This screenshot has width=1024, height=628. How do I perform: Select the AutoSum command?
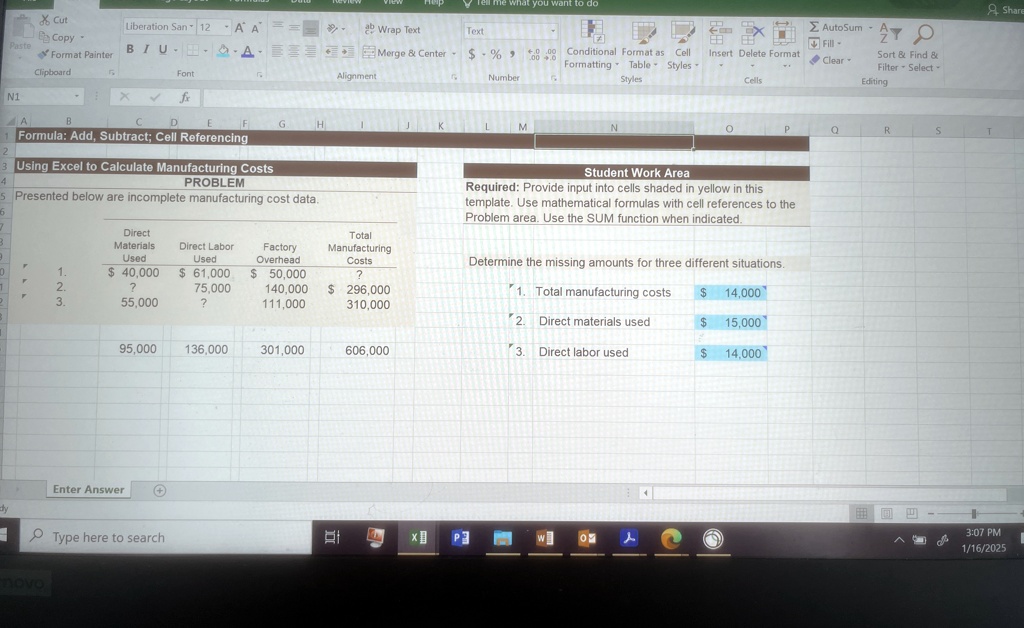point(836,26)
